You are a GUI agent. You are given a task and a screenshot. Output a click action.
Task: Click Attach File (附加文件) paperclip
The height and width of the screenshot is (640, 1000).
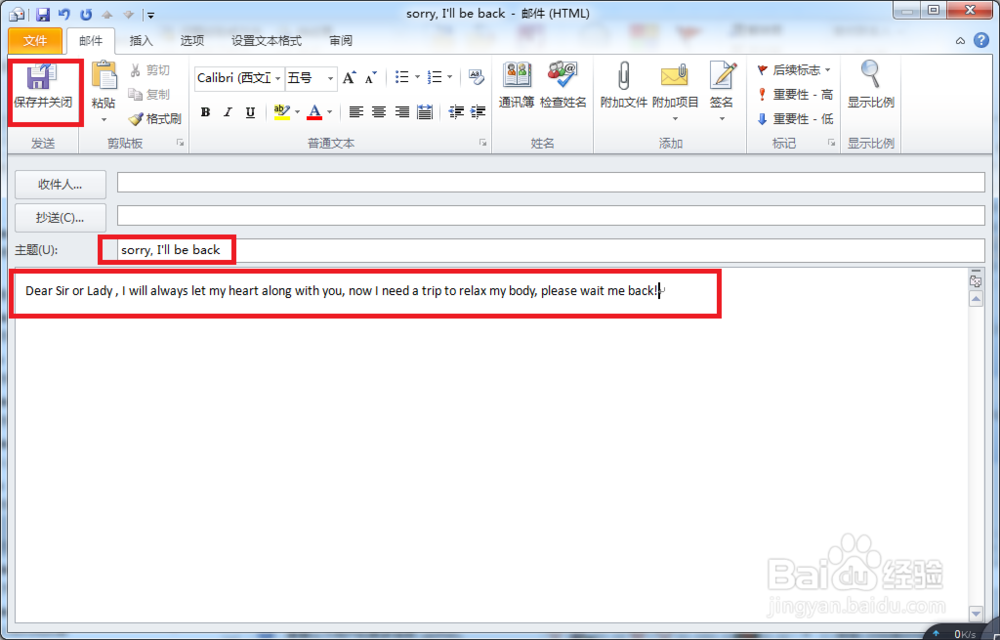(x=624, y=85)
